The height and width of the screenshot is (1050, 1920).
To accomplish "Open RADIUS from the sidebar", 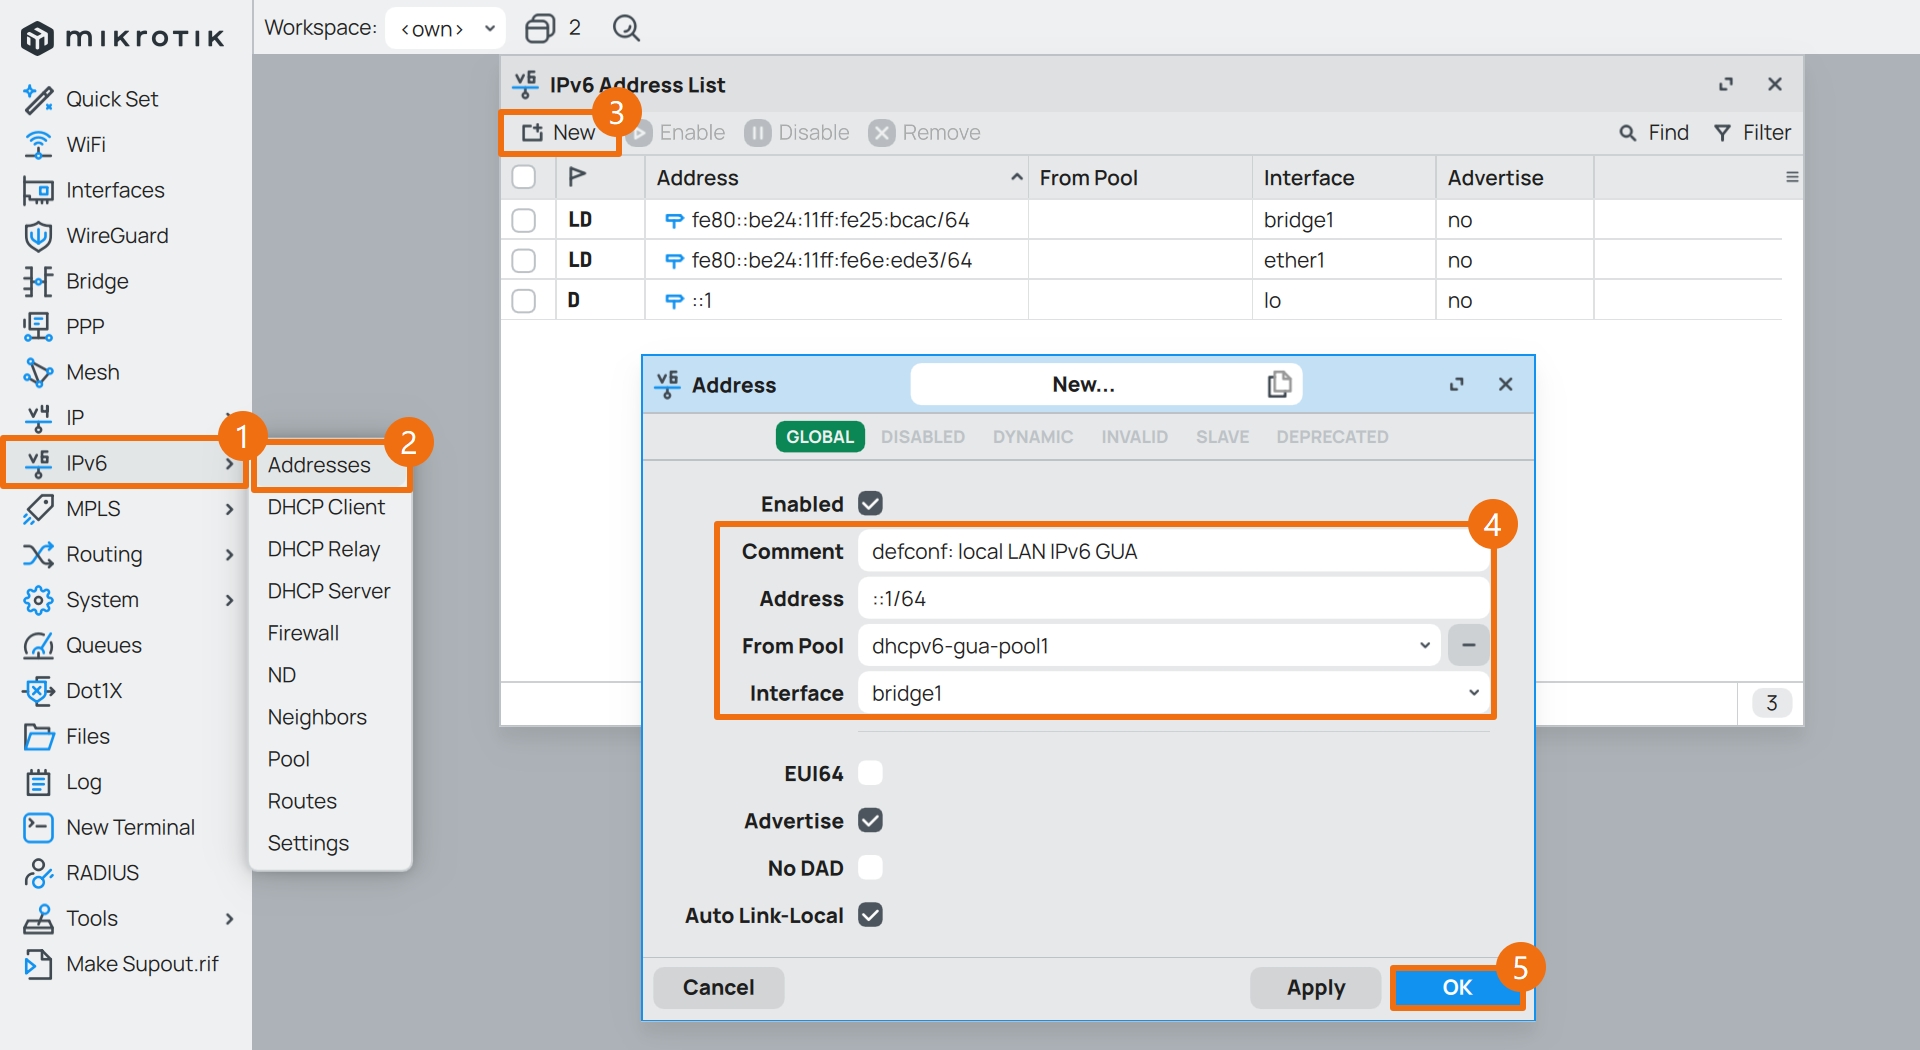I will 102,873.
